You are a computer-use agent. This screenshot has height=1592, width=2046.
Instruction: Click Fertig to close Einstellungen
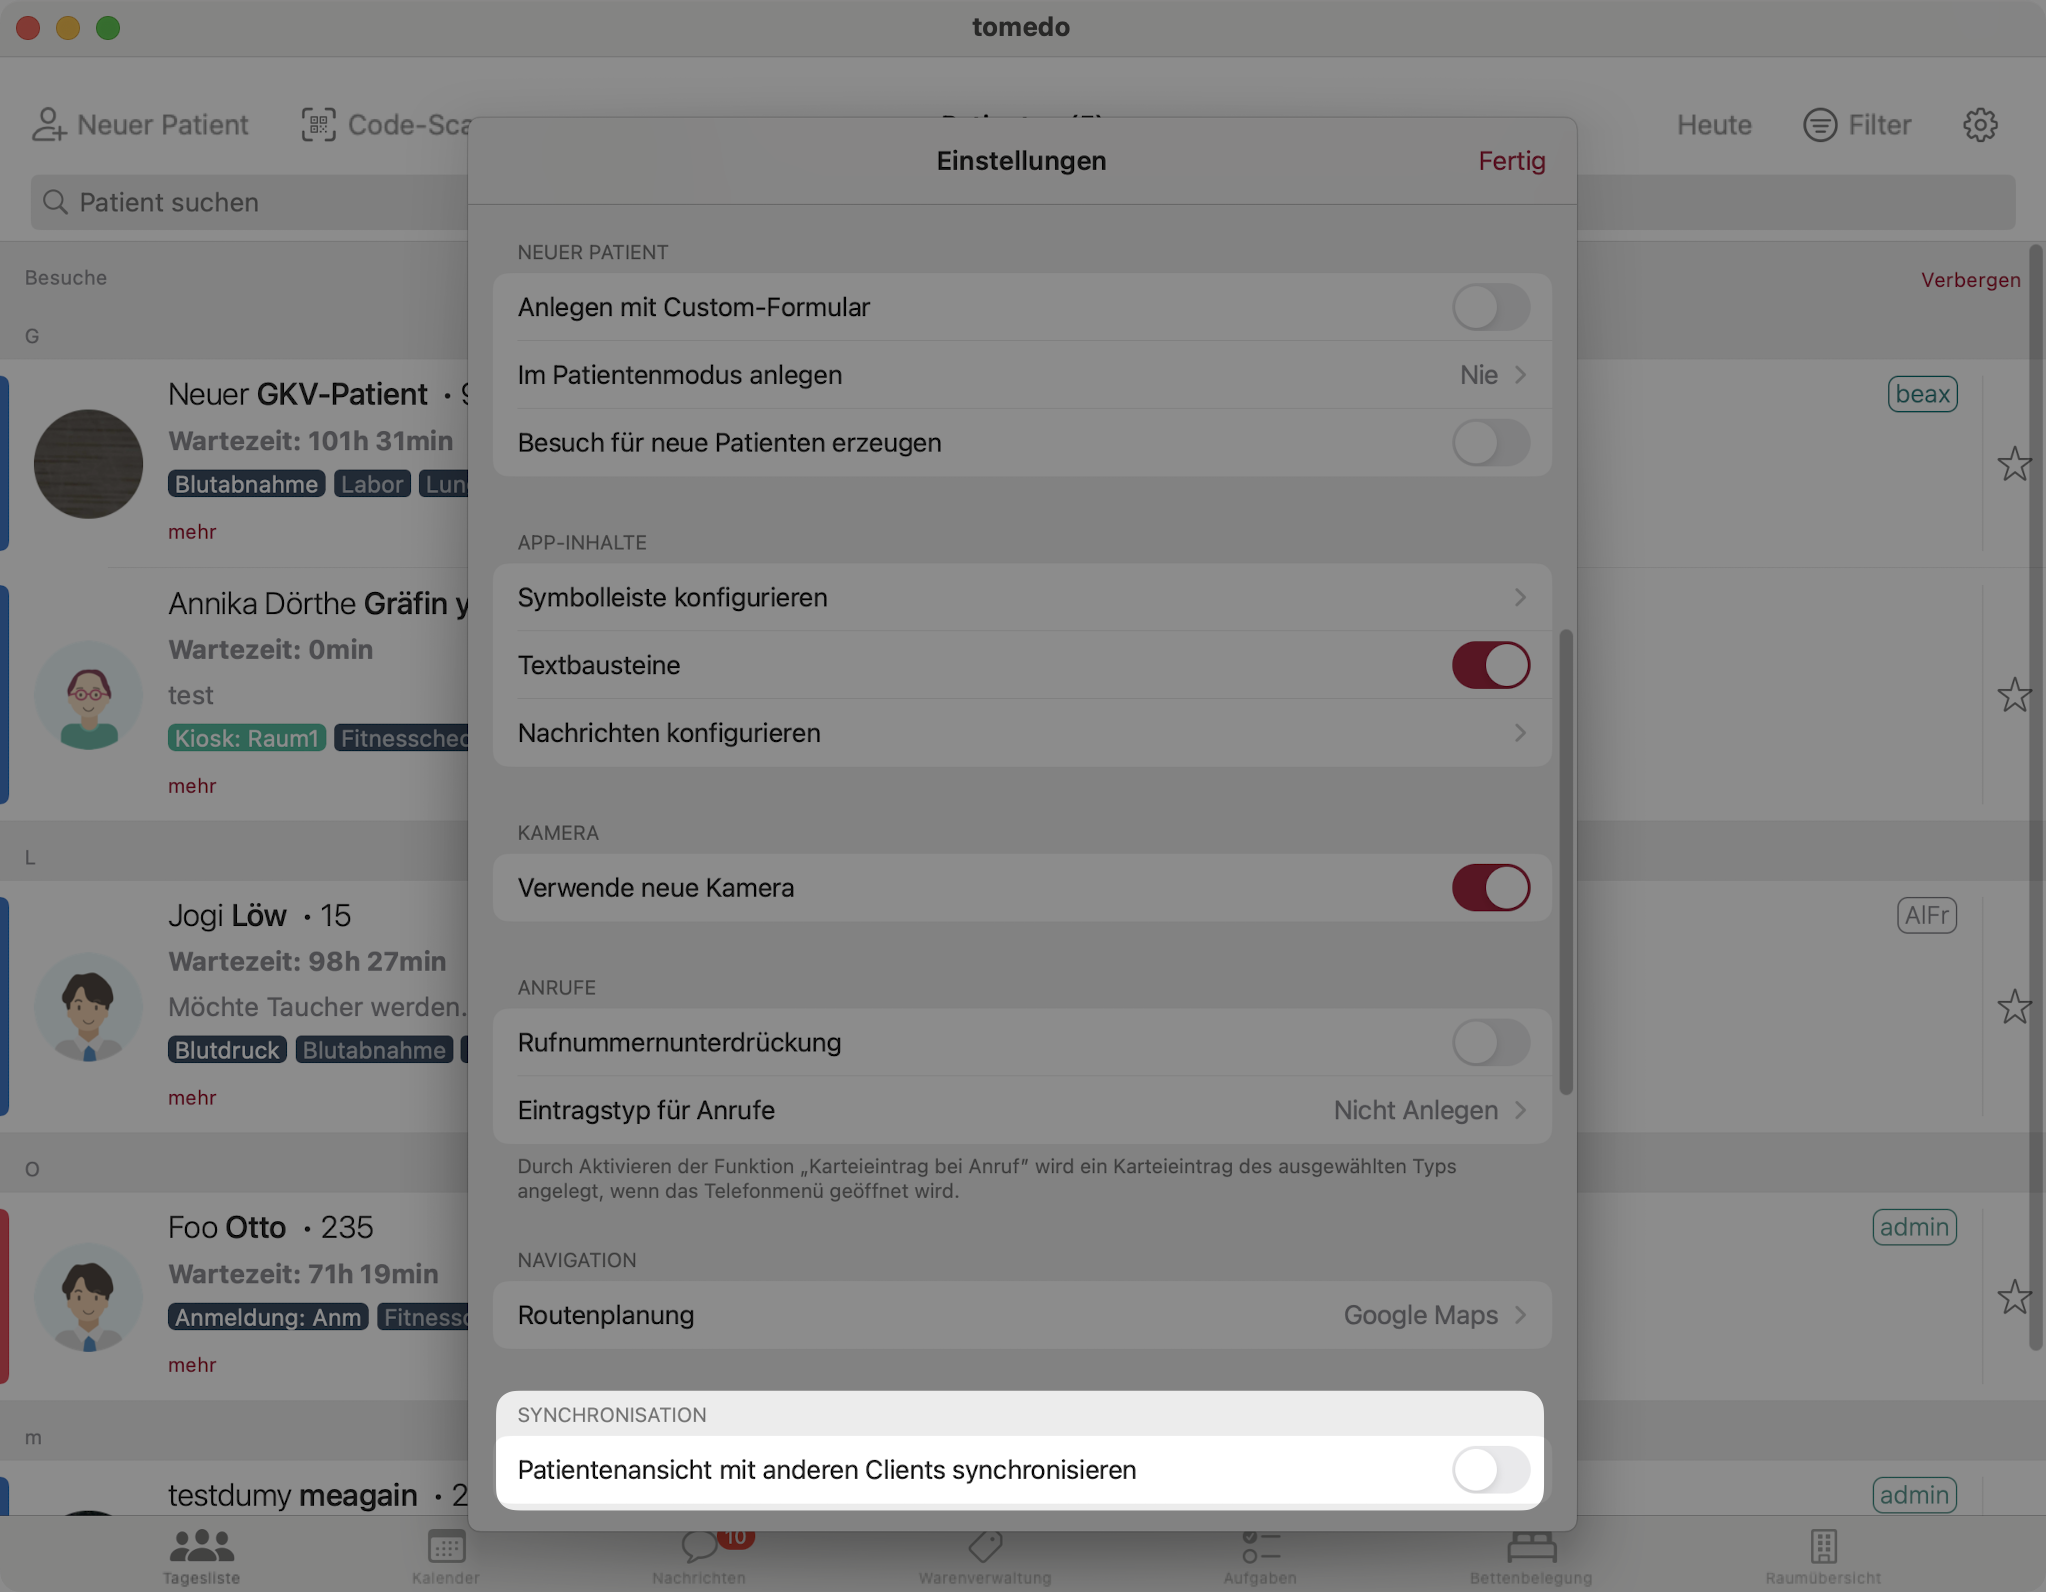(x=1511, y=161)
